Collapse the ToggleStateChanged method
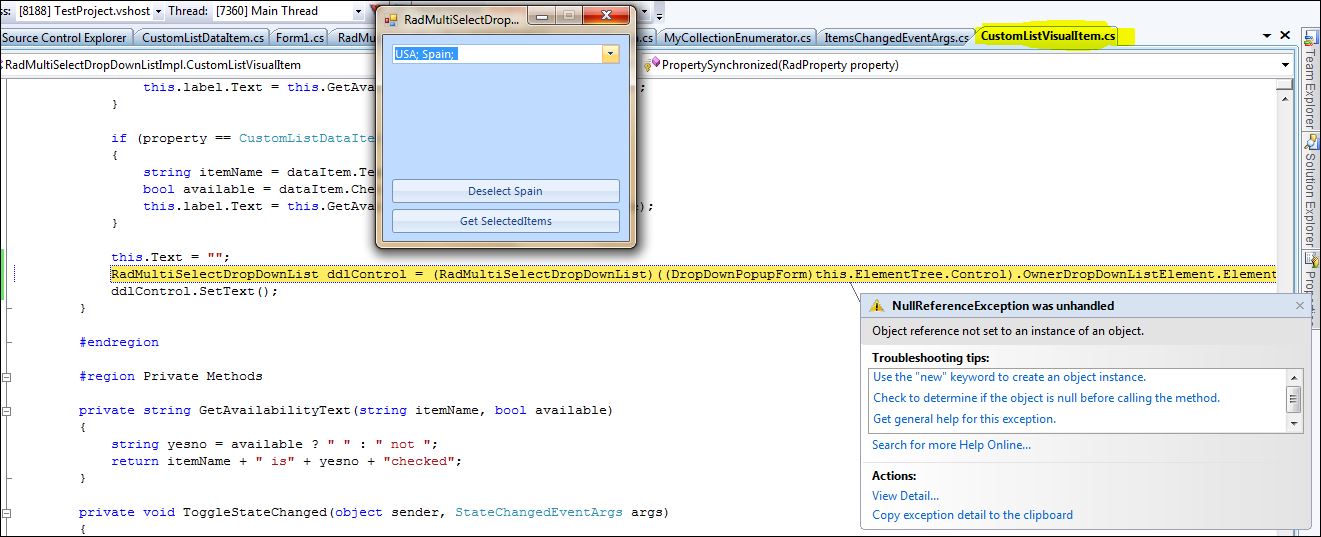This screenshot has width=1321, height=537. tap(6, 513)
